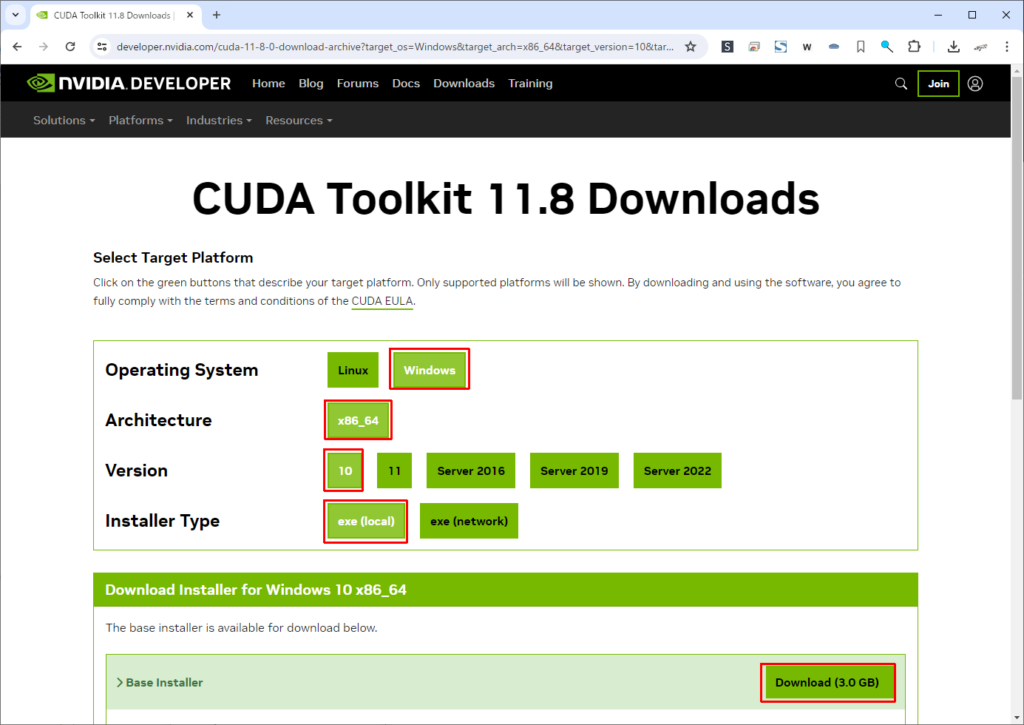Open the tab search dropdown arrow
1024x725 pixels.
[x=15, y=14]
